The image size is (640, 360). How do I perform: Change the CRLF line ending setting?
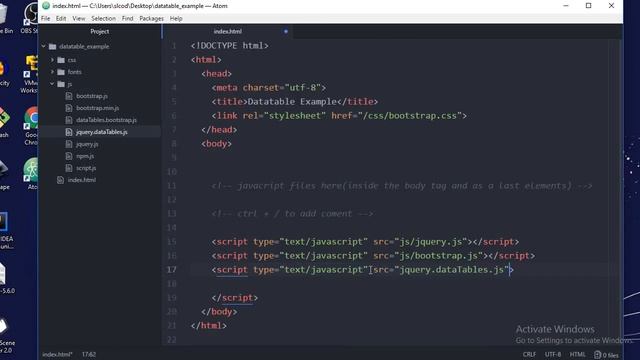click(529, 354)
